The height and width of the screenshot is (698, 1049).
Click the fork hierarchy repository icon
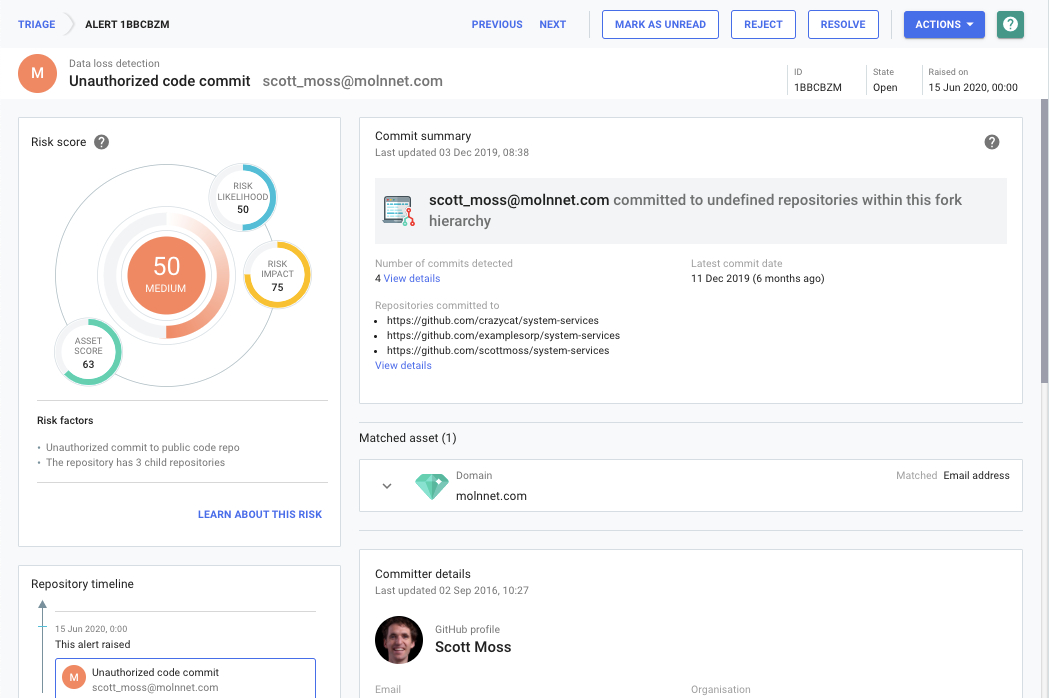click(399, 211)
